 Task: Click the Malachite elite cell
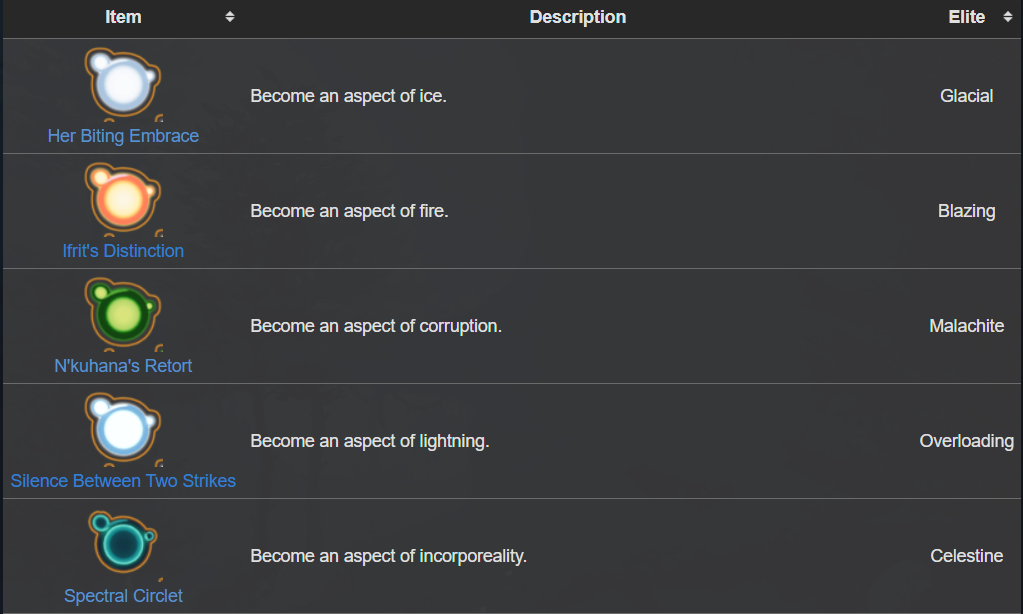(966, 326)
